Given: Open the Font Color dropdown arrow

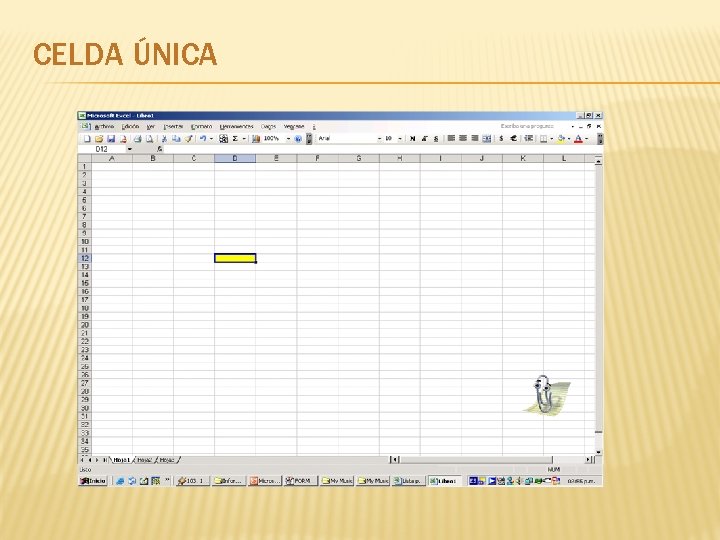Looking at the screenshot, I should tap(587, 139).
